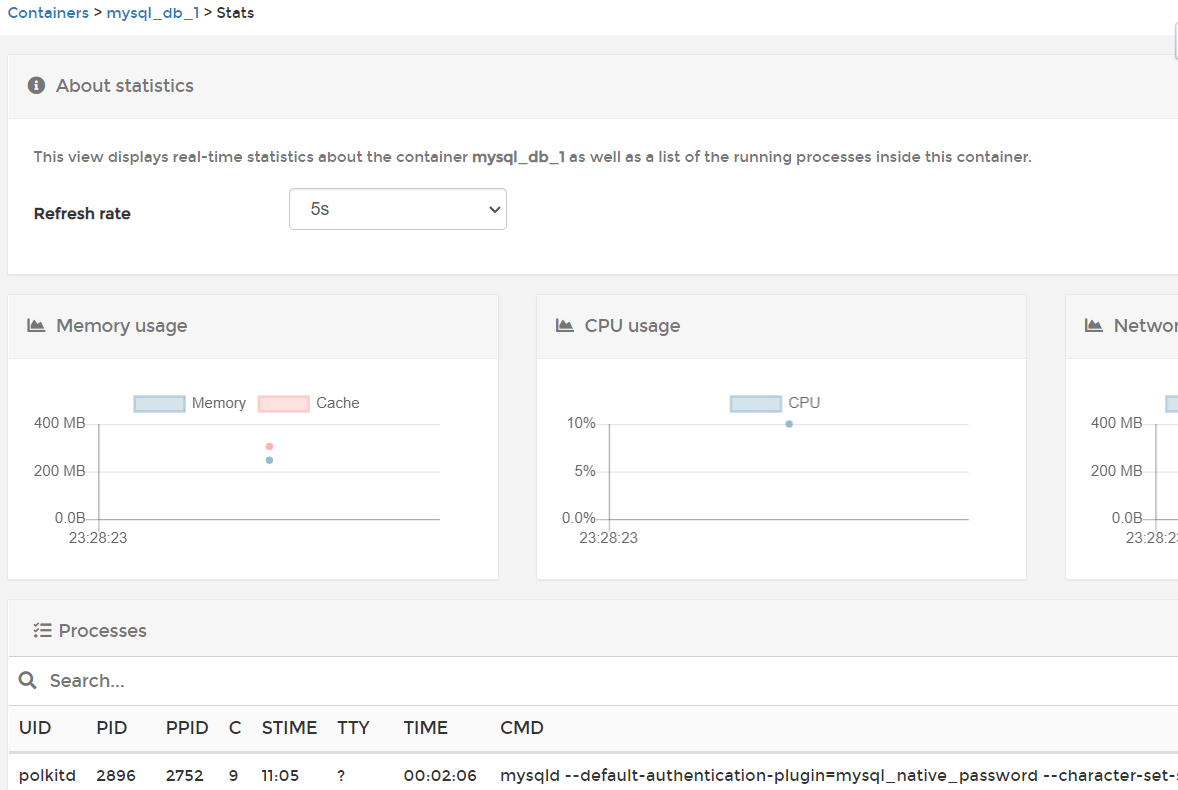Click the Memory data point on memory chart

[x=269, y=460]
